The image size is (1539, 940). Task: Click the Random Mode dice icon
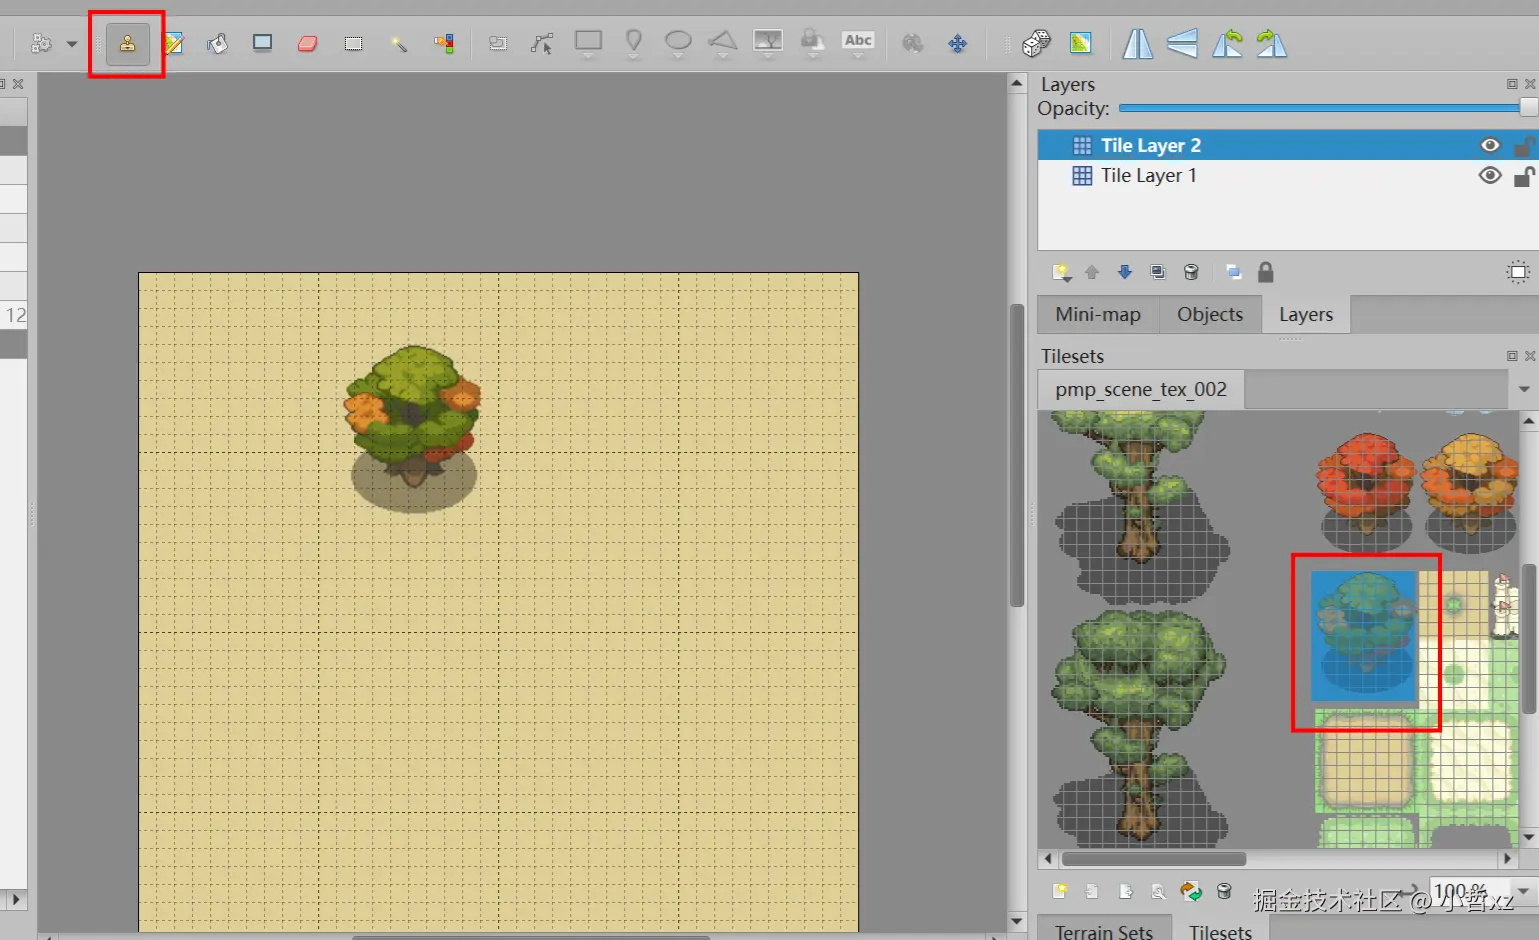1036,44
